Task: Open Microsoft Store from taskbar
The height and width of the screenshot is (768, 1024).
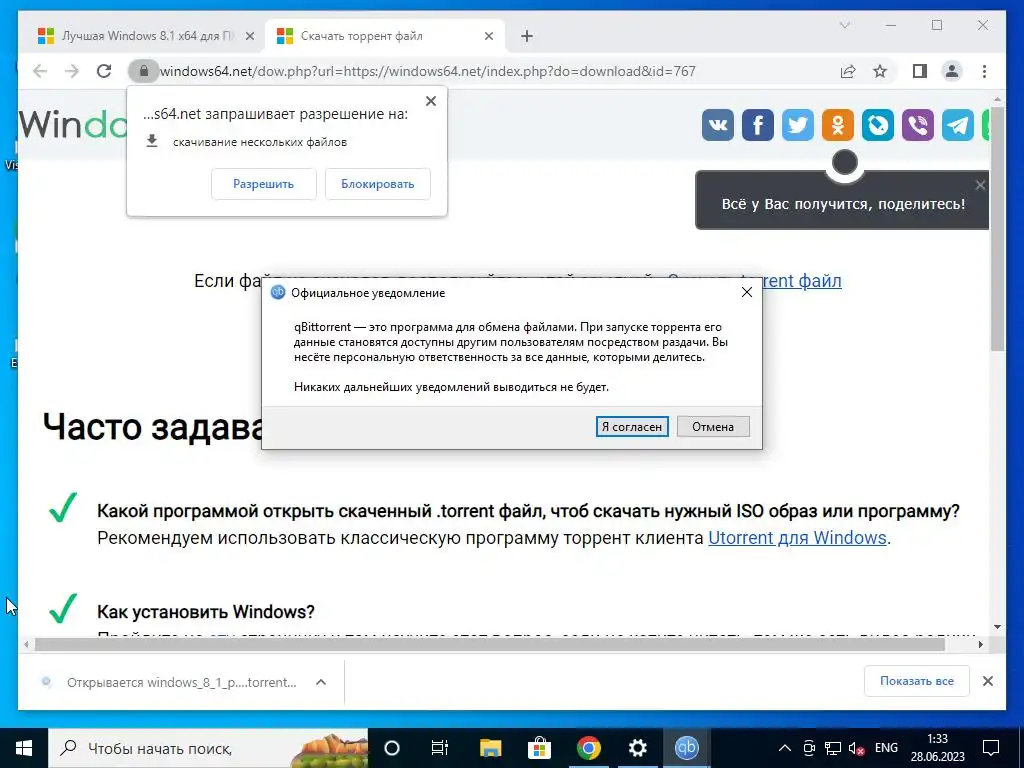Action: click(539, 748)
